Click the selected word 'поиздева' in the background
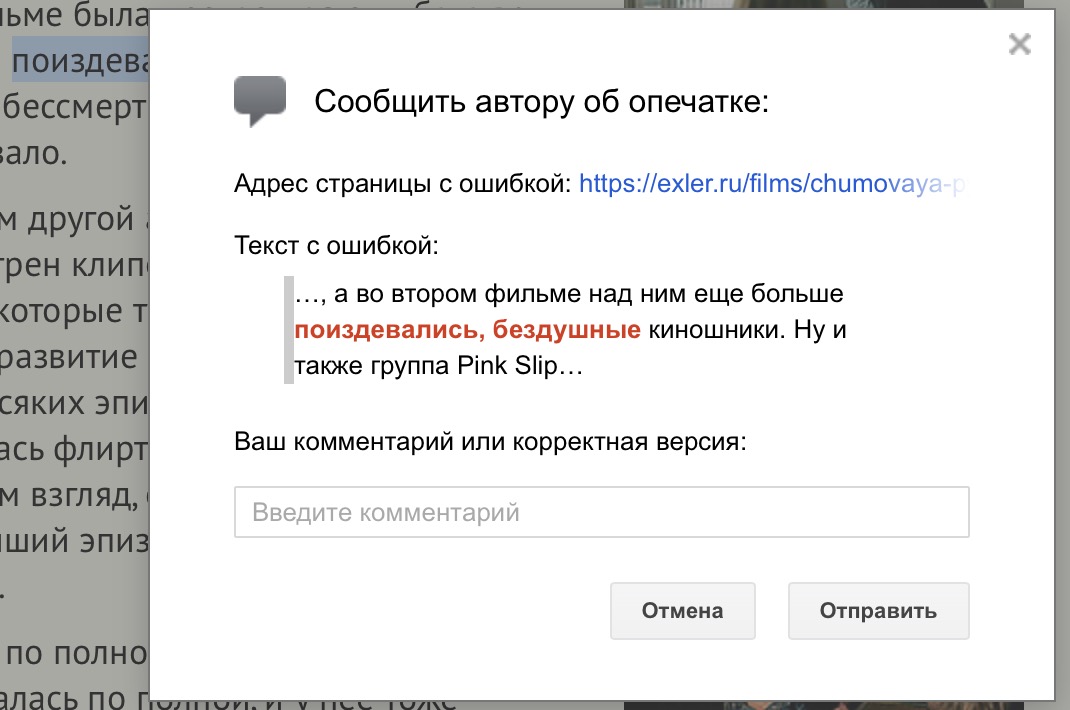The width and height of the screenshot is (1070, 710). (x=81, y=62)
